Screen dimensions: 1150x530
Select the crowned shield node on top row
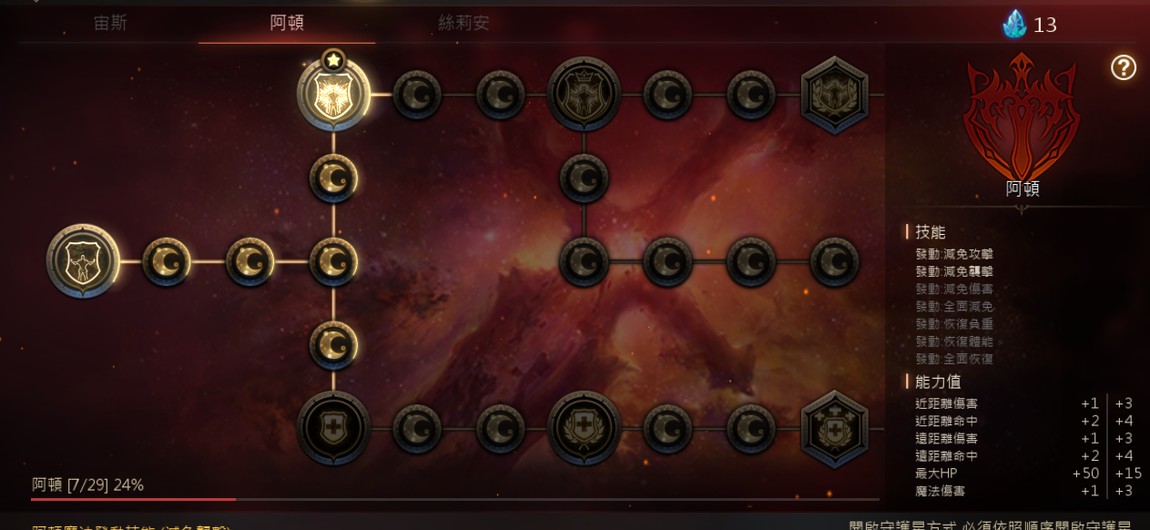pyautogui.click(x=584, y=95)
